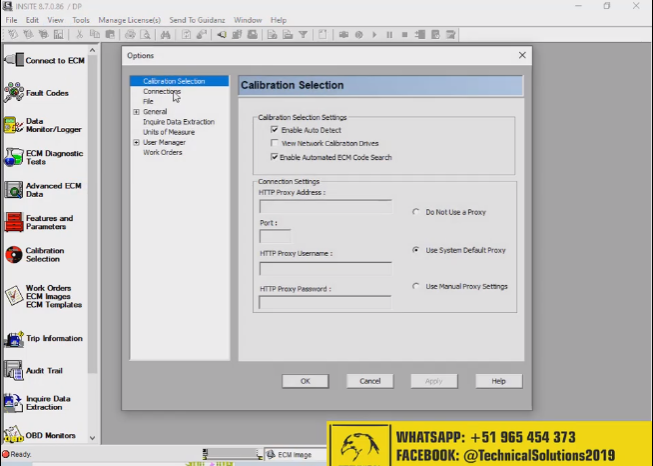Open Fault Codes from the sidebar
Viewport: 653px width, 466px height.
pyautogui.click(x=13, y=93)
